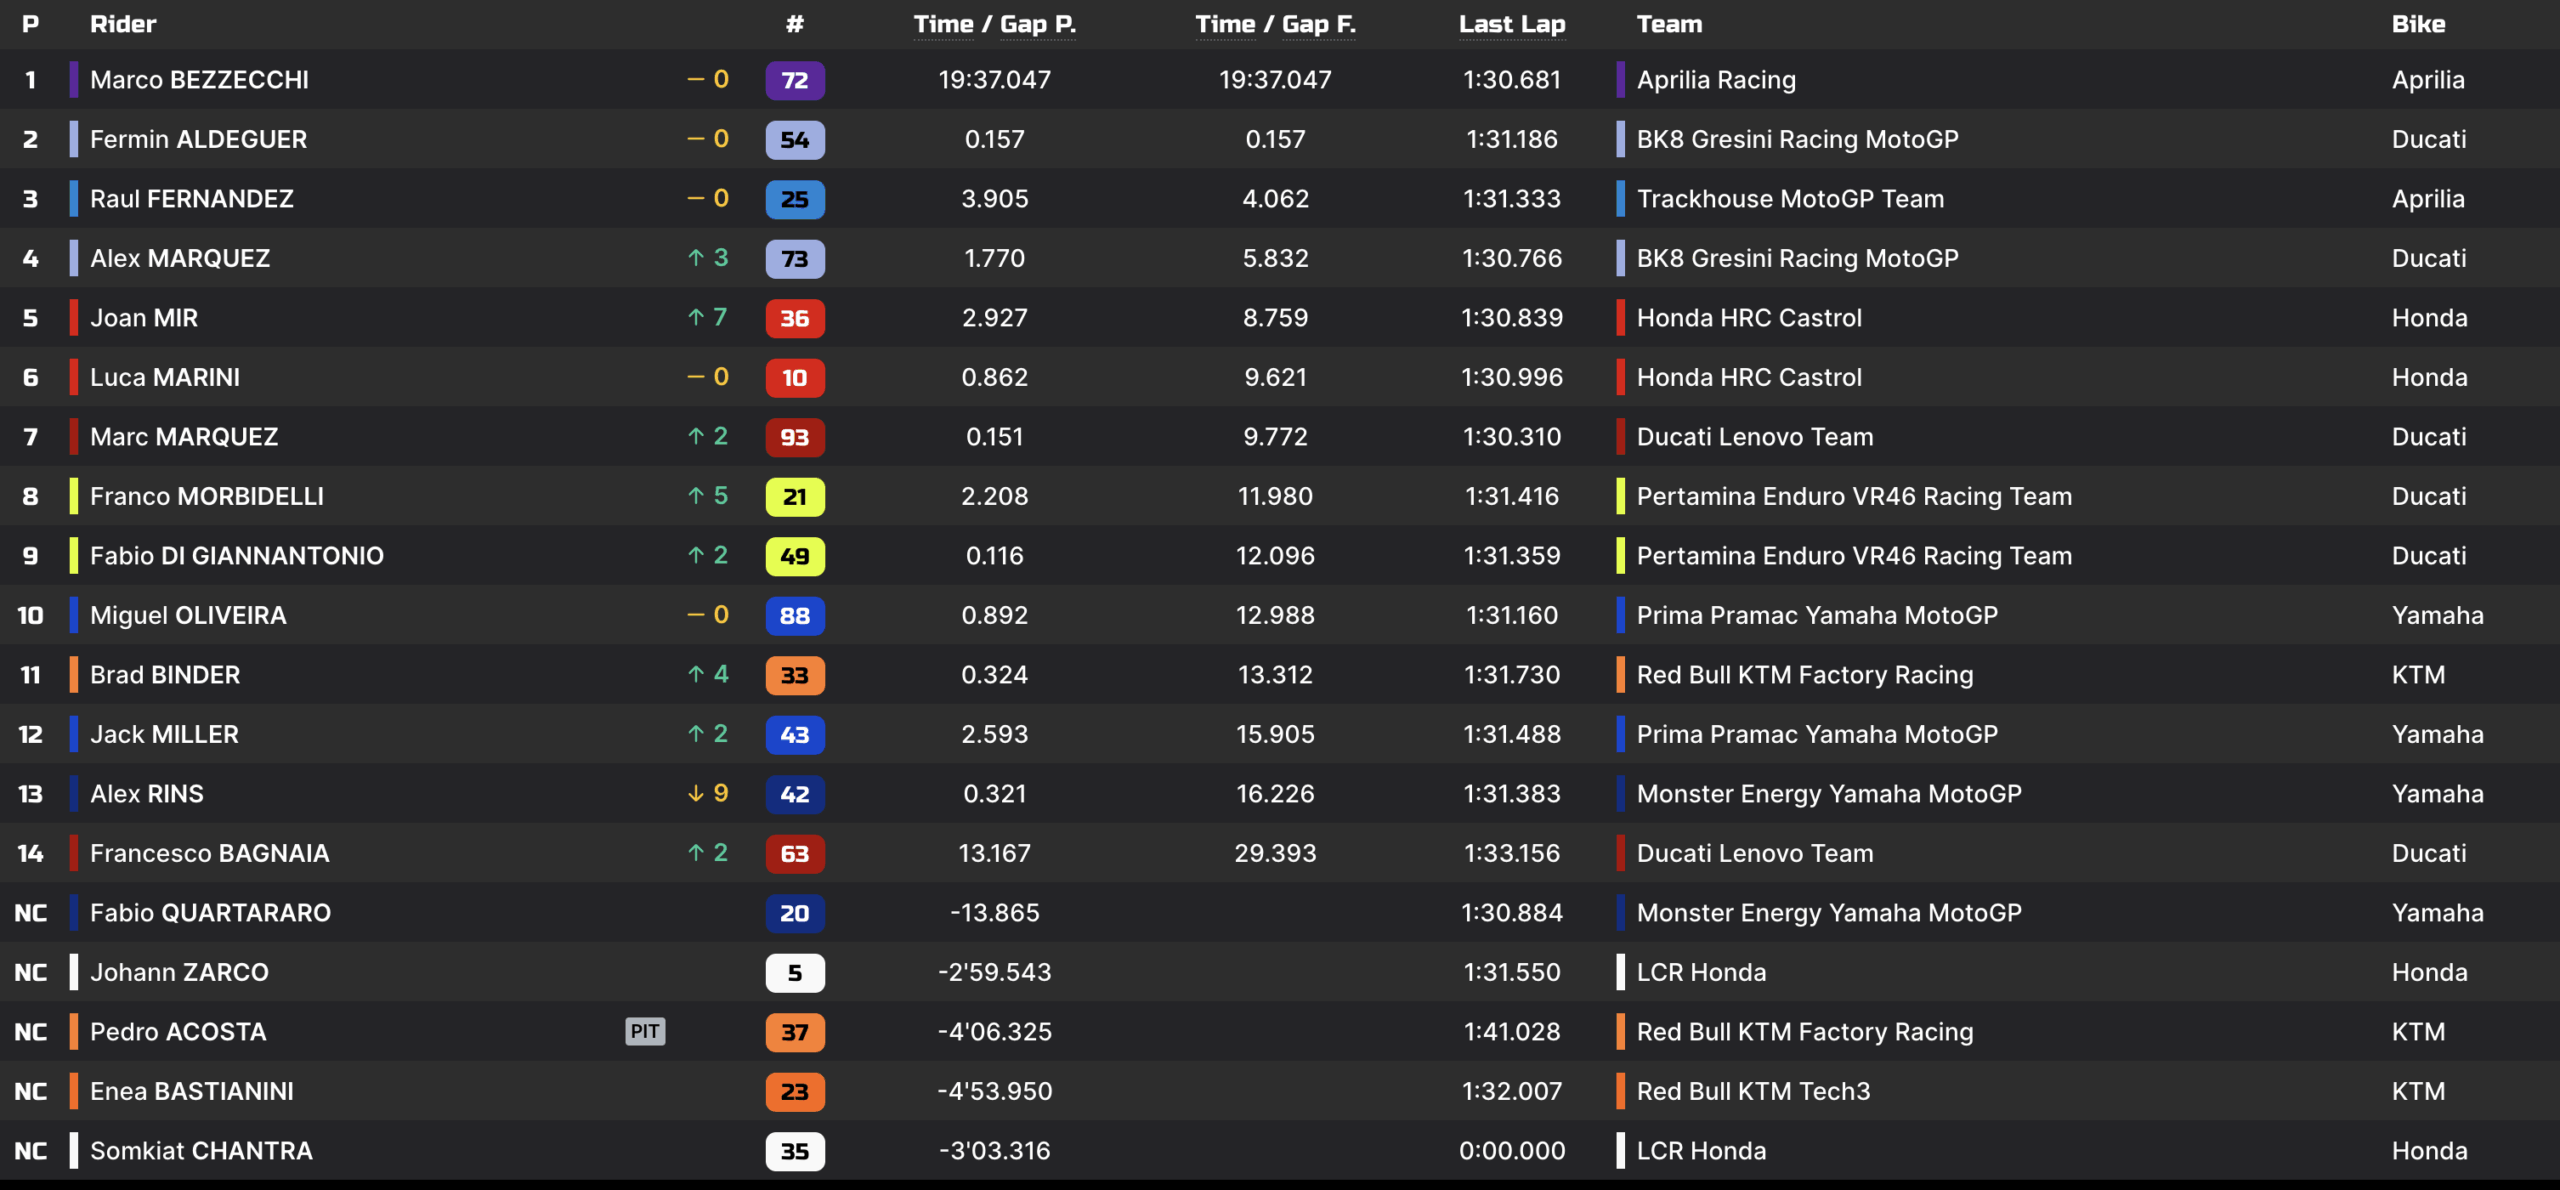Click Fabio QUARTARARO's last lap time
Screen dimensions: 2560x1190
[1511, 913]
